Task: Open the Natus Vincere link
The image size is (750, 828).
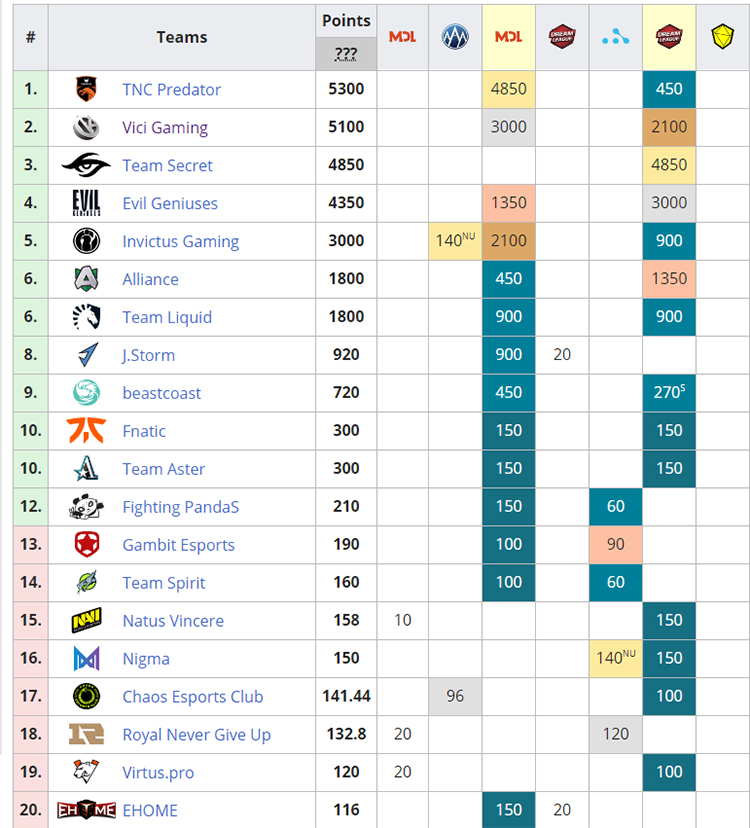Action: (x=173, y=620)
